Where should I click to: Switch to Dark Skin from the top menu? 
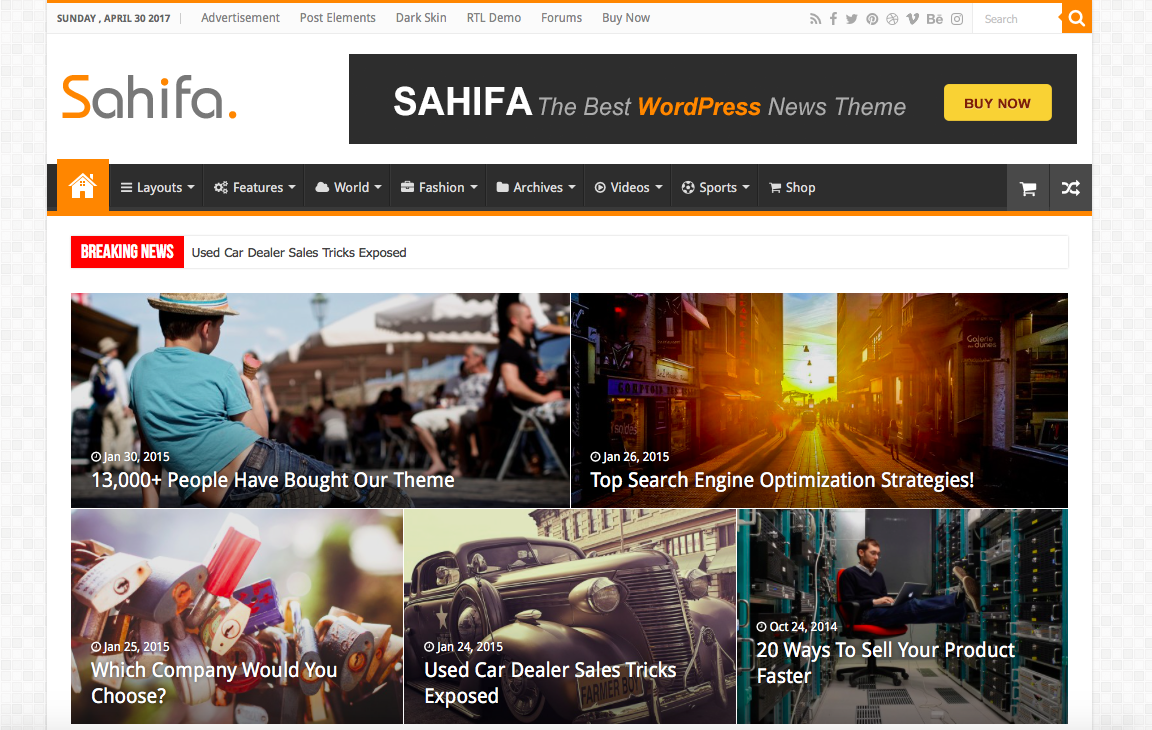421,18
